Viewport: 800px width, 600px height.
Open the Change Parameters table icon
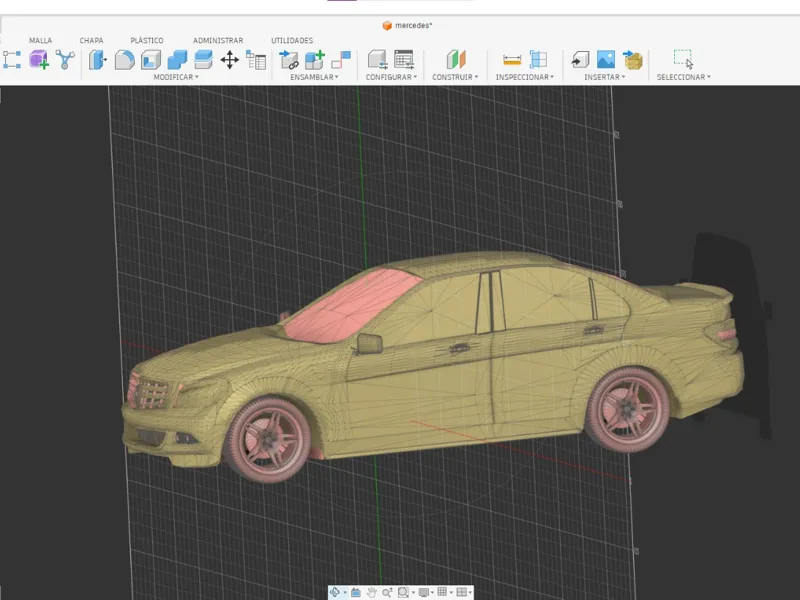pyautogui.click(x=256, y=60)
